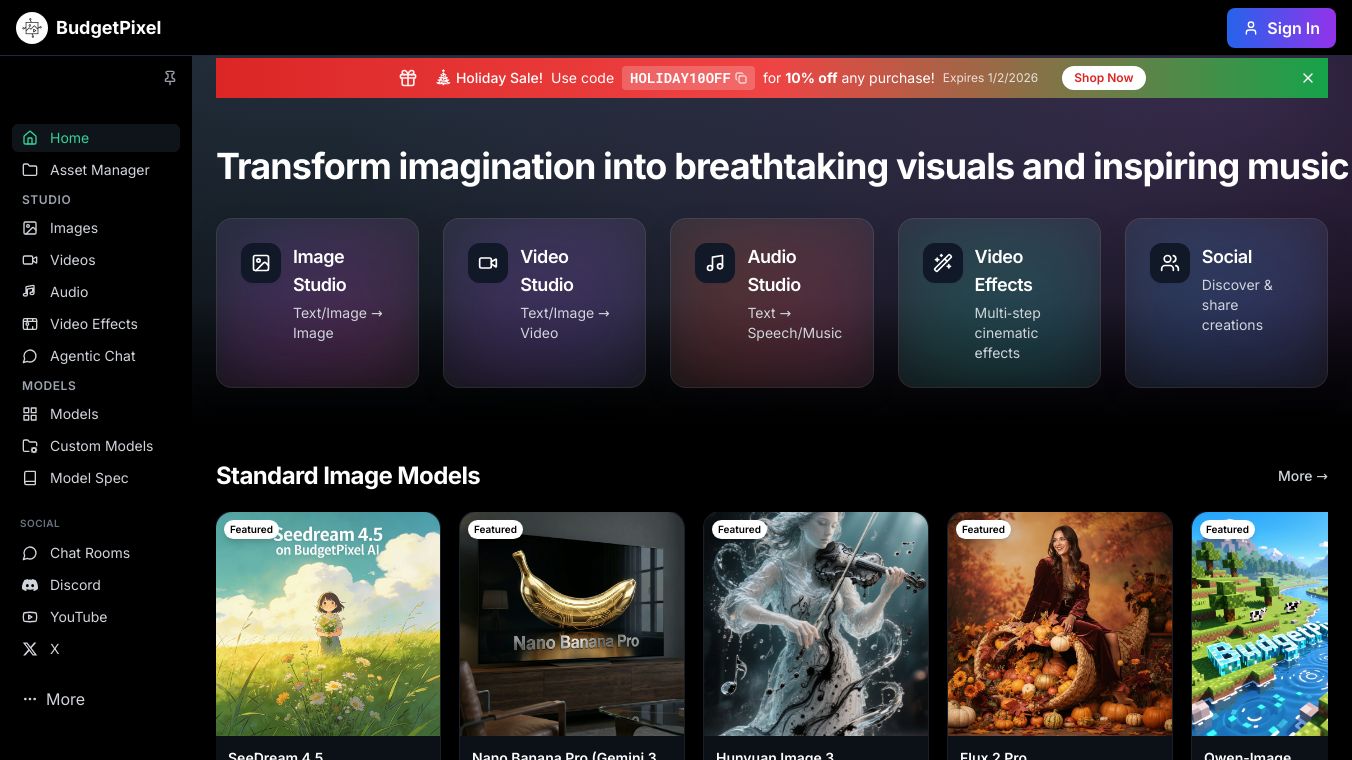Open Asset Manager from the sidebar
Screen dimensions: 1352x760
point(96,170)
